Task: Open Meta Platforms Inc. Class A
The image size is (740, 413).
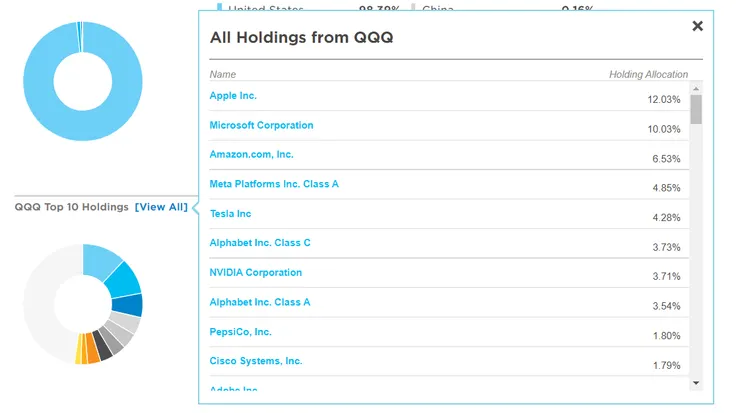Action: [274, 184]
